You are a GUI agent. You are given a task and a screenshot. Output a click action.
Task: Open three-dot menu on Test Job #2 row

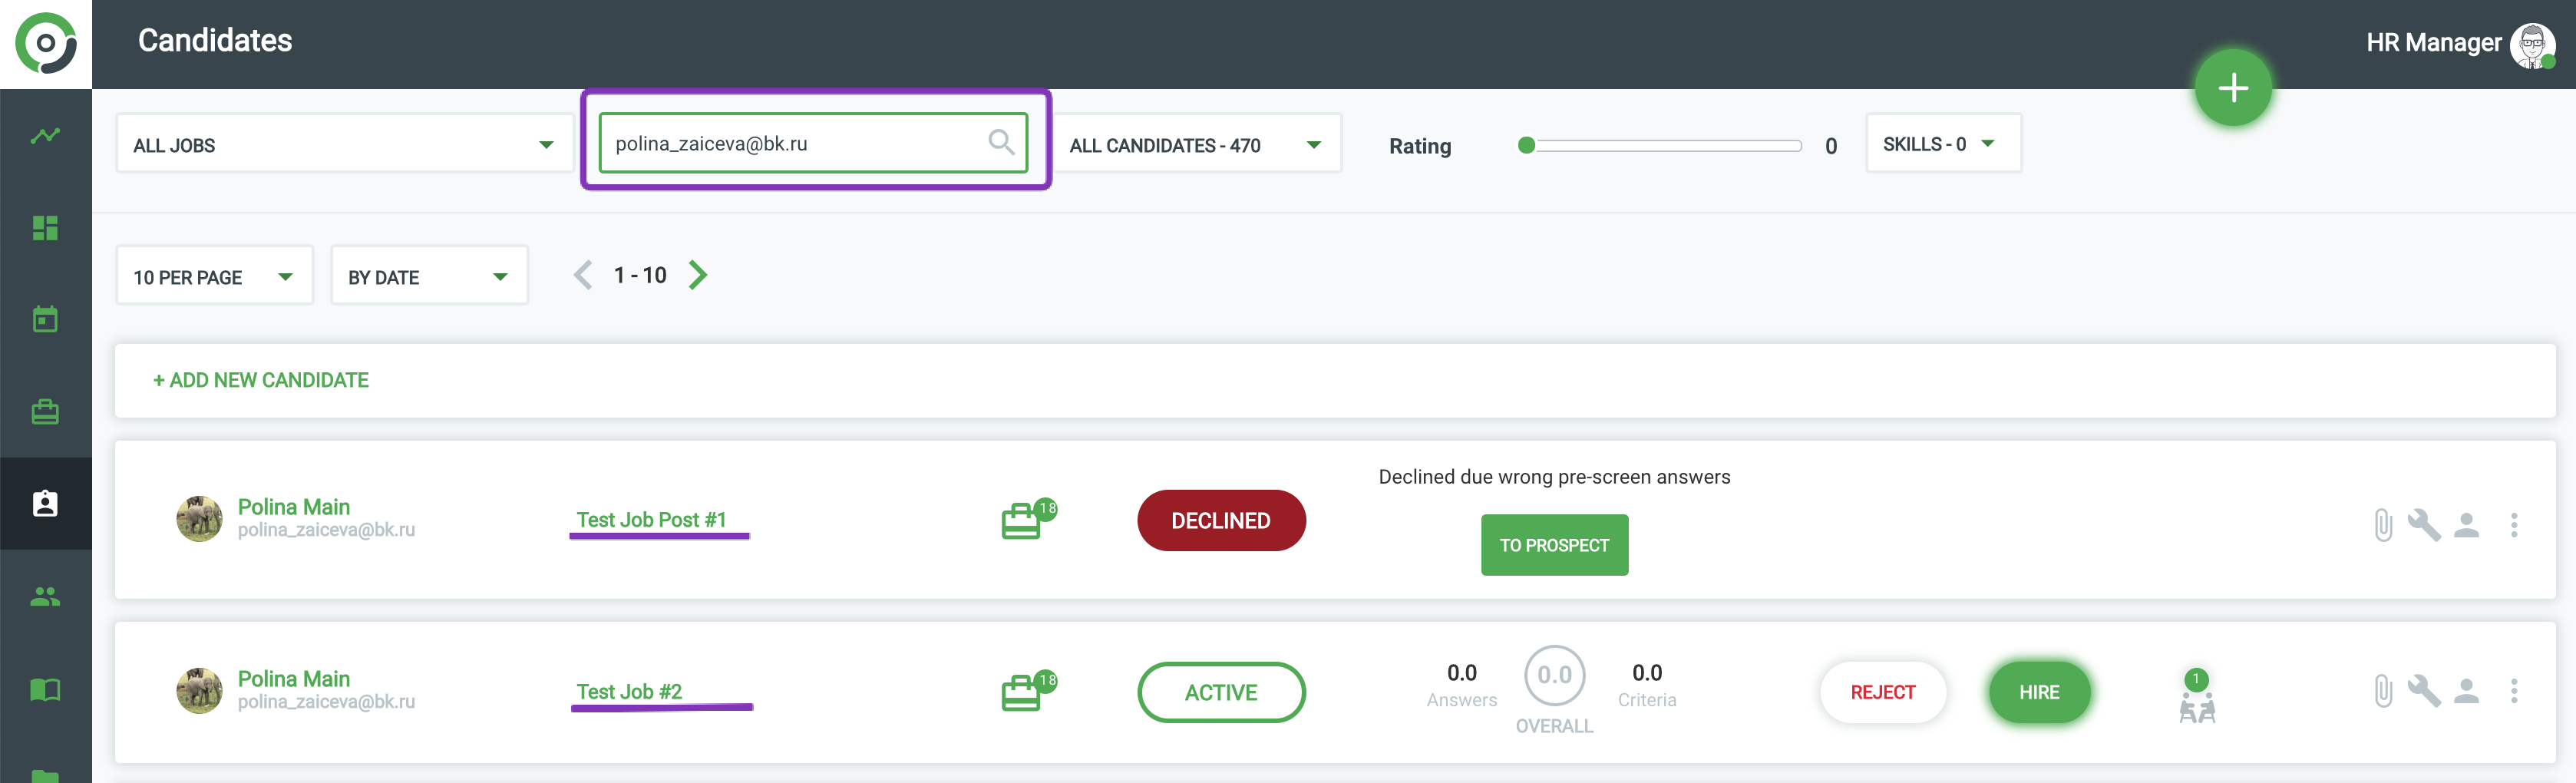[2513, 690]
